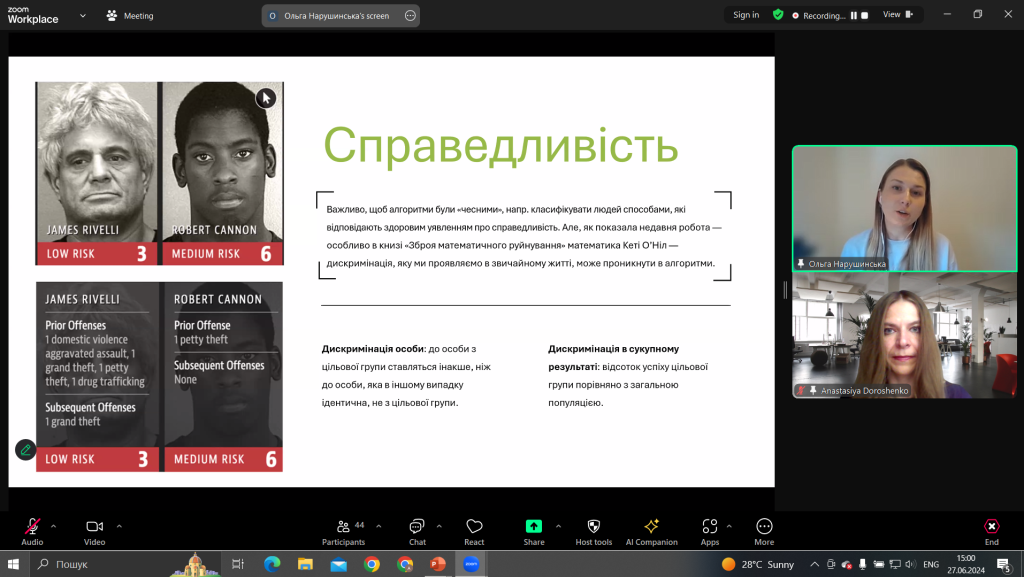Expand video options arrow next to Video
The image size is (1024, 577).
pyautogui.click(x=119, y=526)
